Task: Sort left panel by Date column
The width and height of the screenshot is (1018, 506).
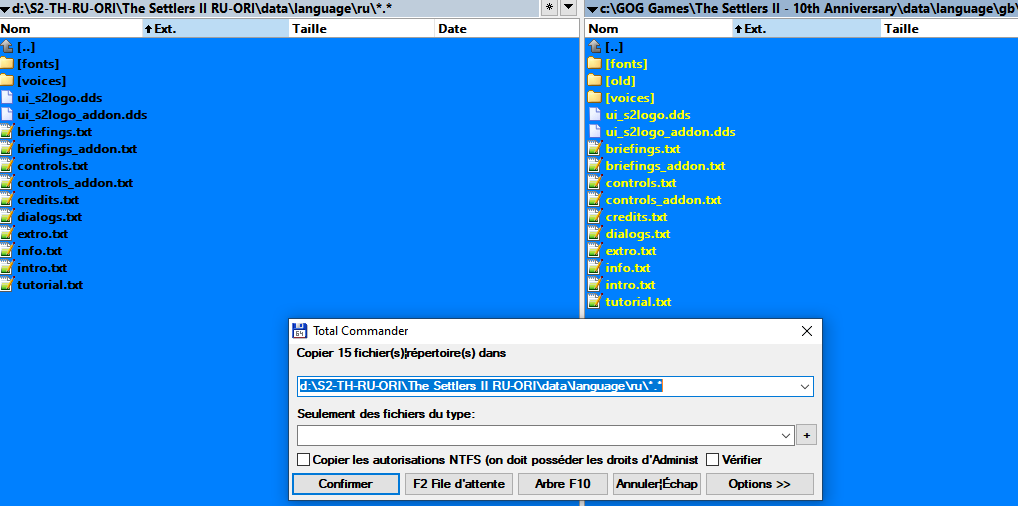Action: 506,29
